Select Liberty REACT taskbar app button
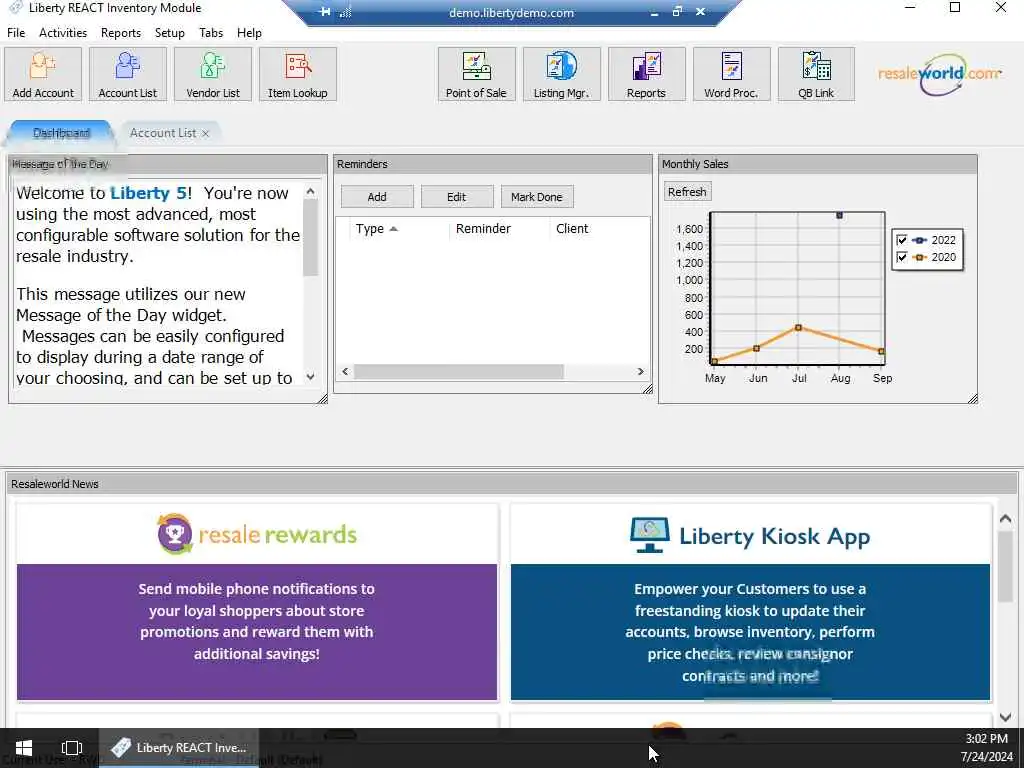 [178, 748]
